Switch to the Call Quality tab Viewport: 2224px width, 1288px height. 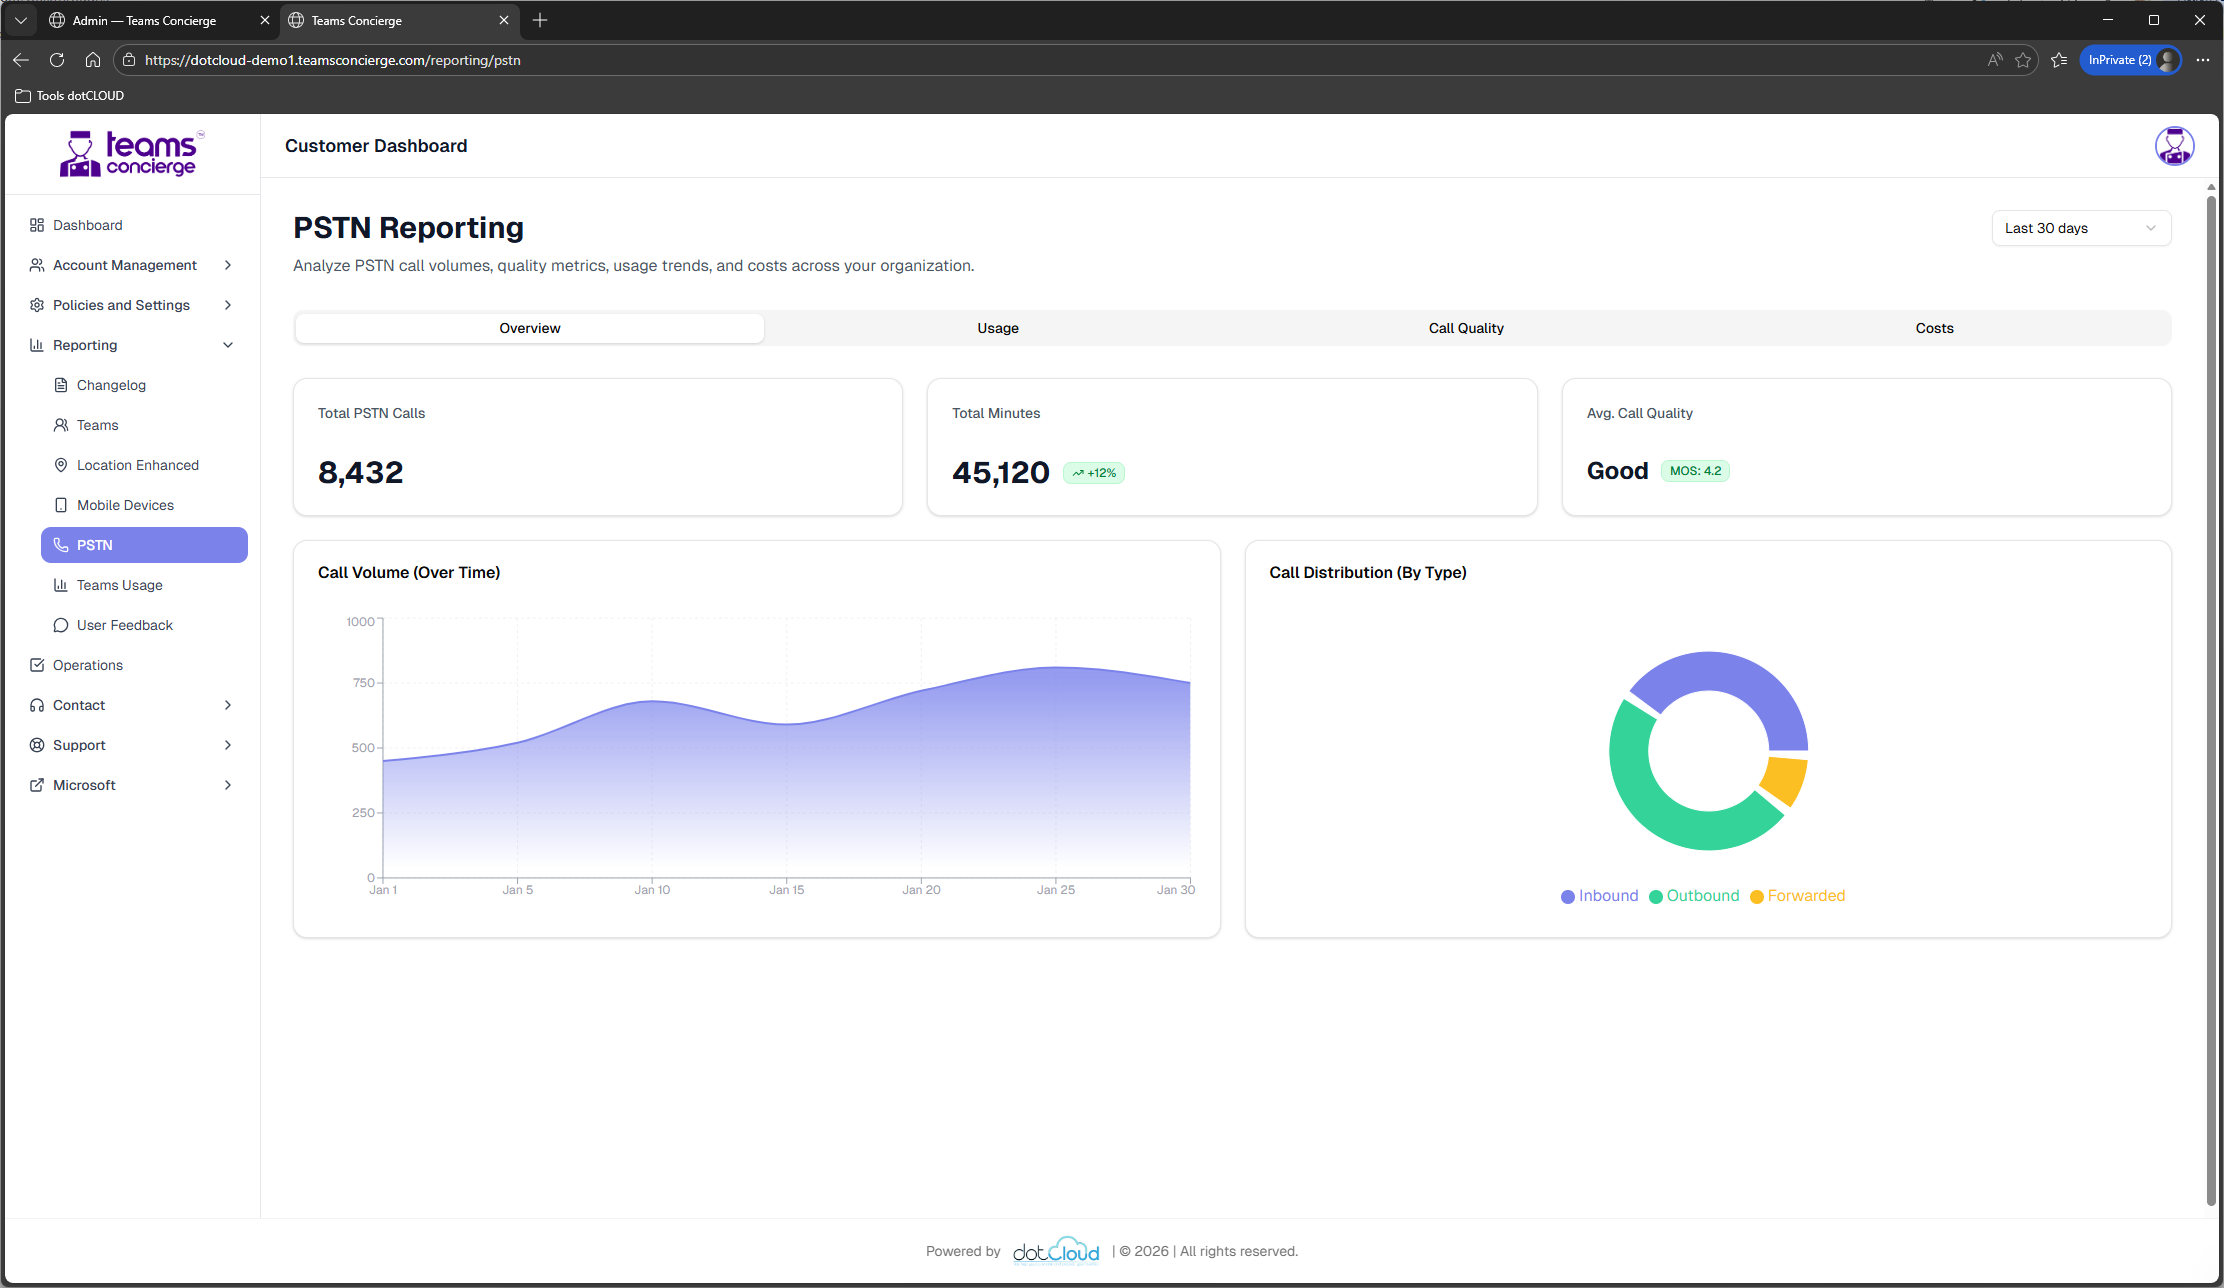tap(1466, 328)
